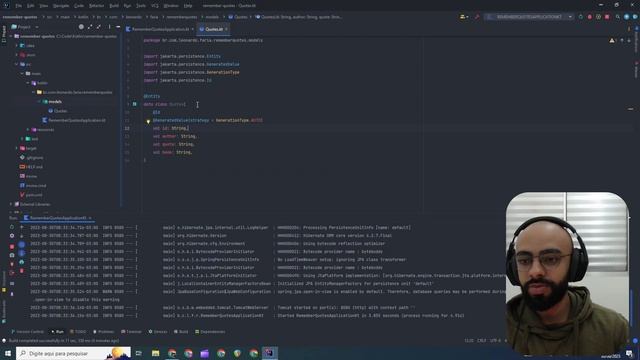
Task: Open the Build menu
Action: click(114, 6)
